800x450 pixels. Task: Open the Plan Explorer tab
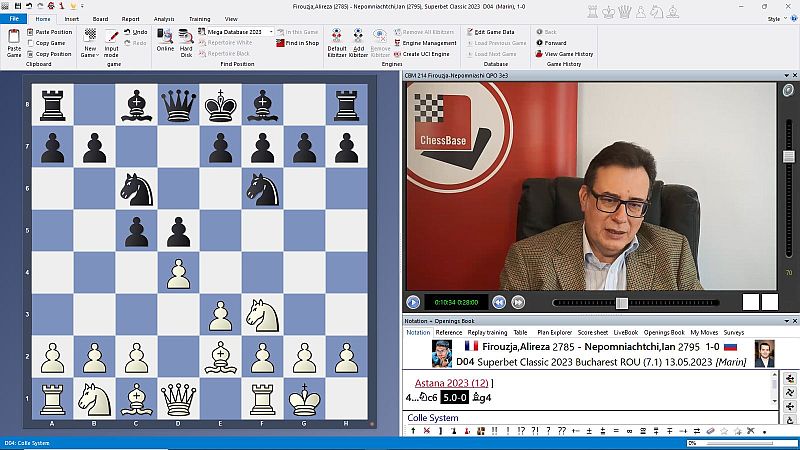(x=553, y=332)
